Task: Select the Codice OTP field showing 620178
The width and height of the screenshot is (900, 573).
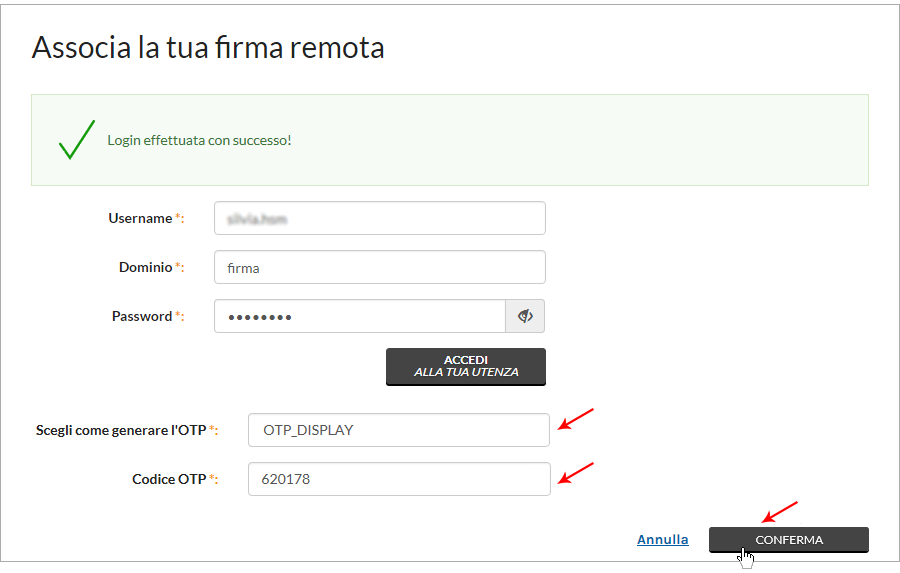Action: pyautogui.click(x=399, y=479)
